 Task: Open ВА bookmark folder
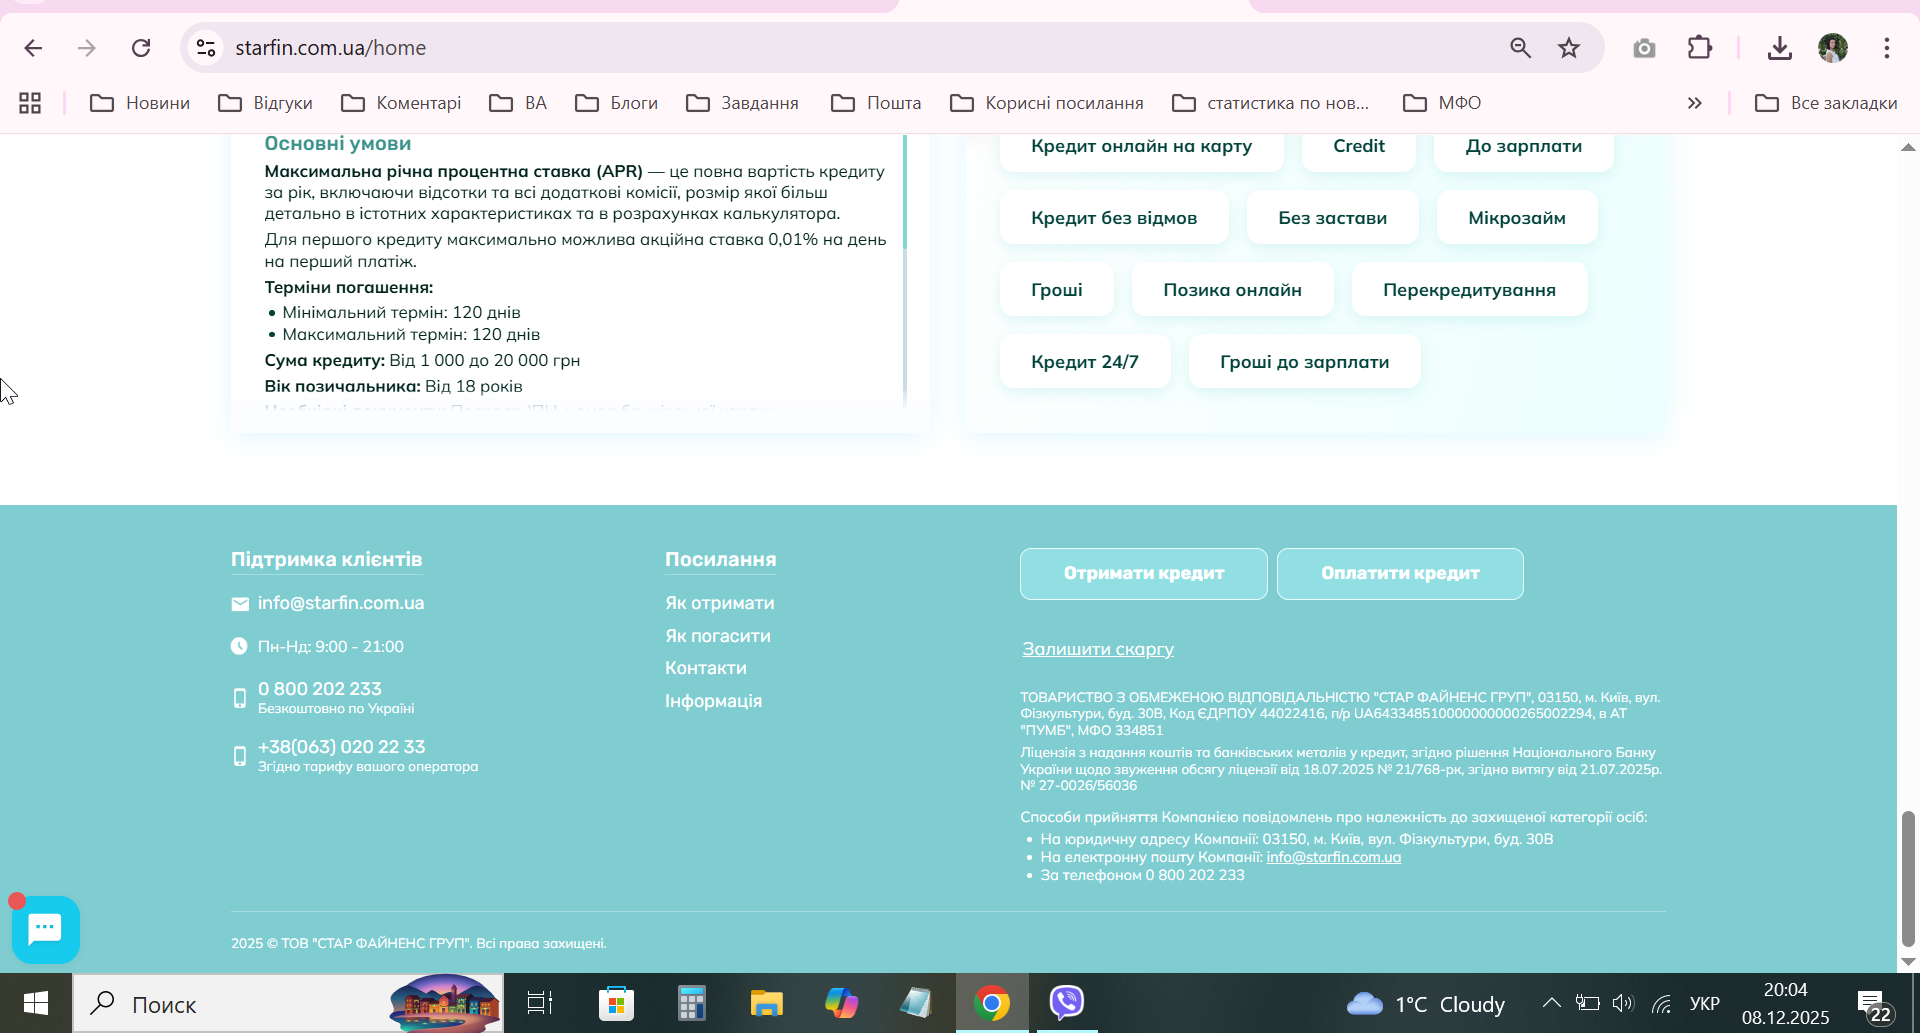518,103
